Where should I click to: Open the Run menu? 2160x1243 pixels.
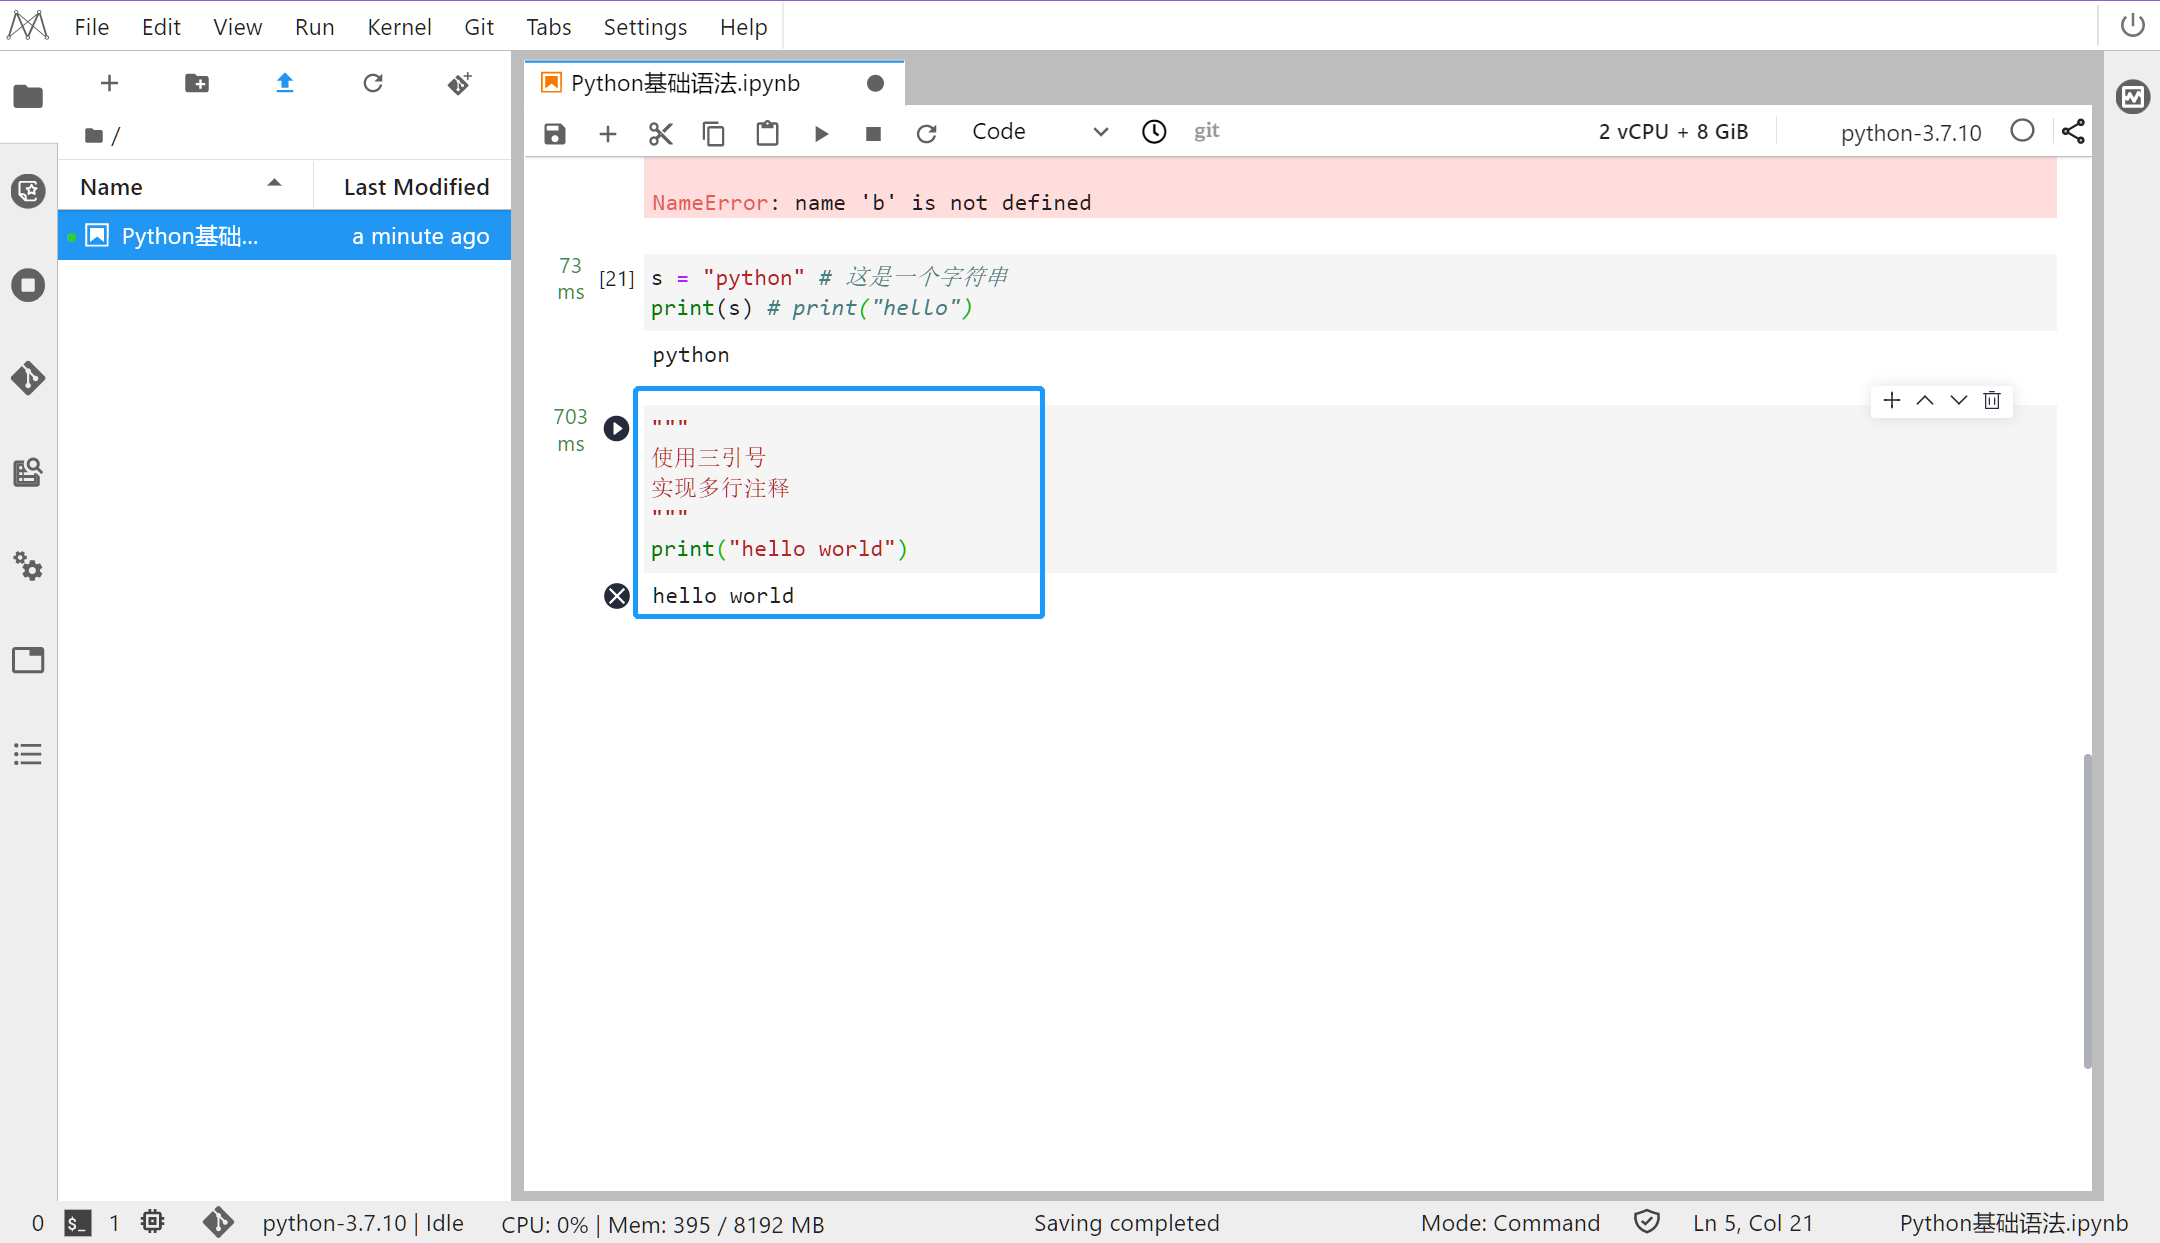(314, 27)
